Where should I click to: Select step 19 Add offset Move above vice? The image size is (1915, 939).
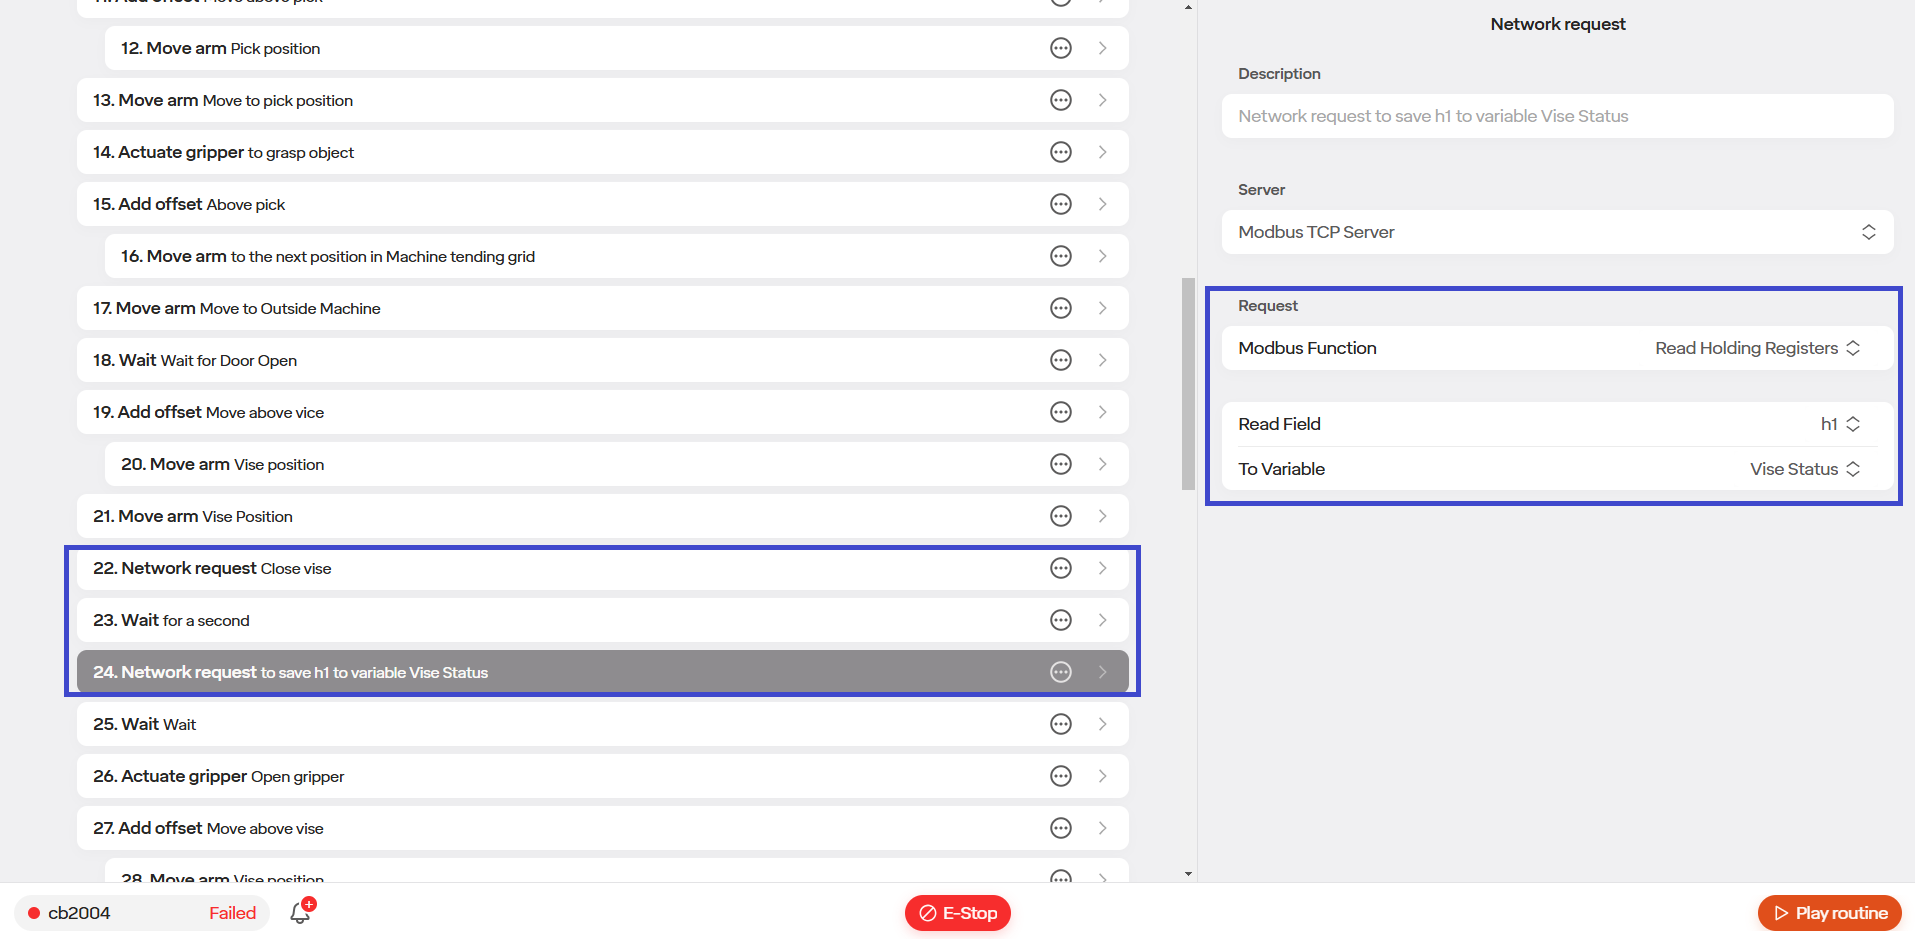click(603, 412)
